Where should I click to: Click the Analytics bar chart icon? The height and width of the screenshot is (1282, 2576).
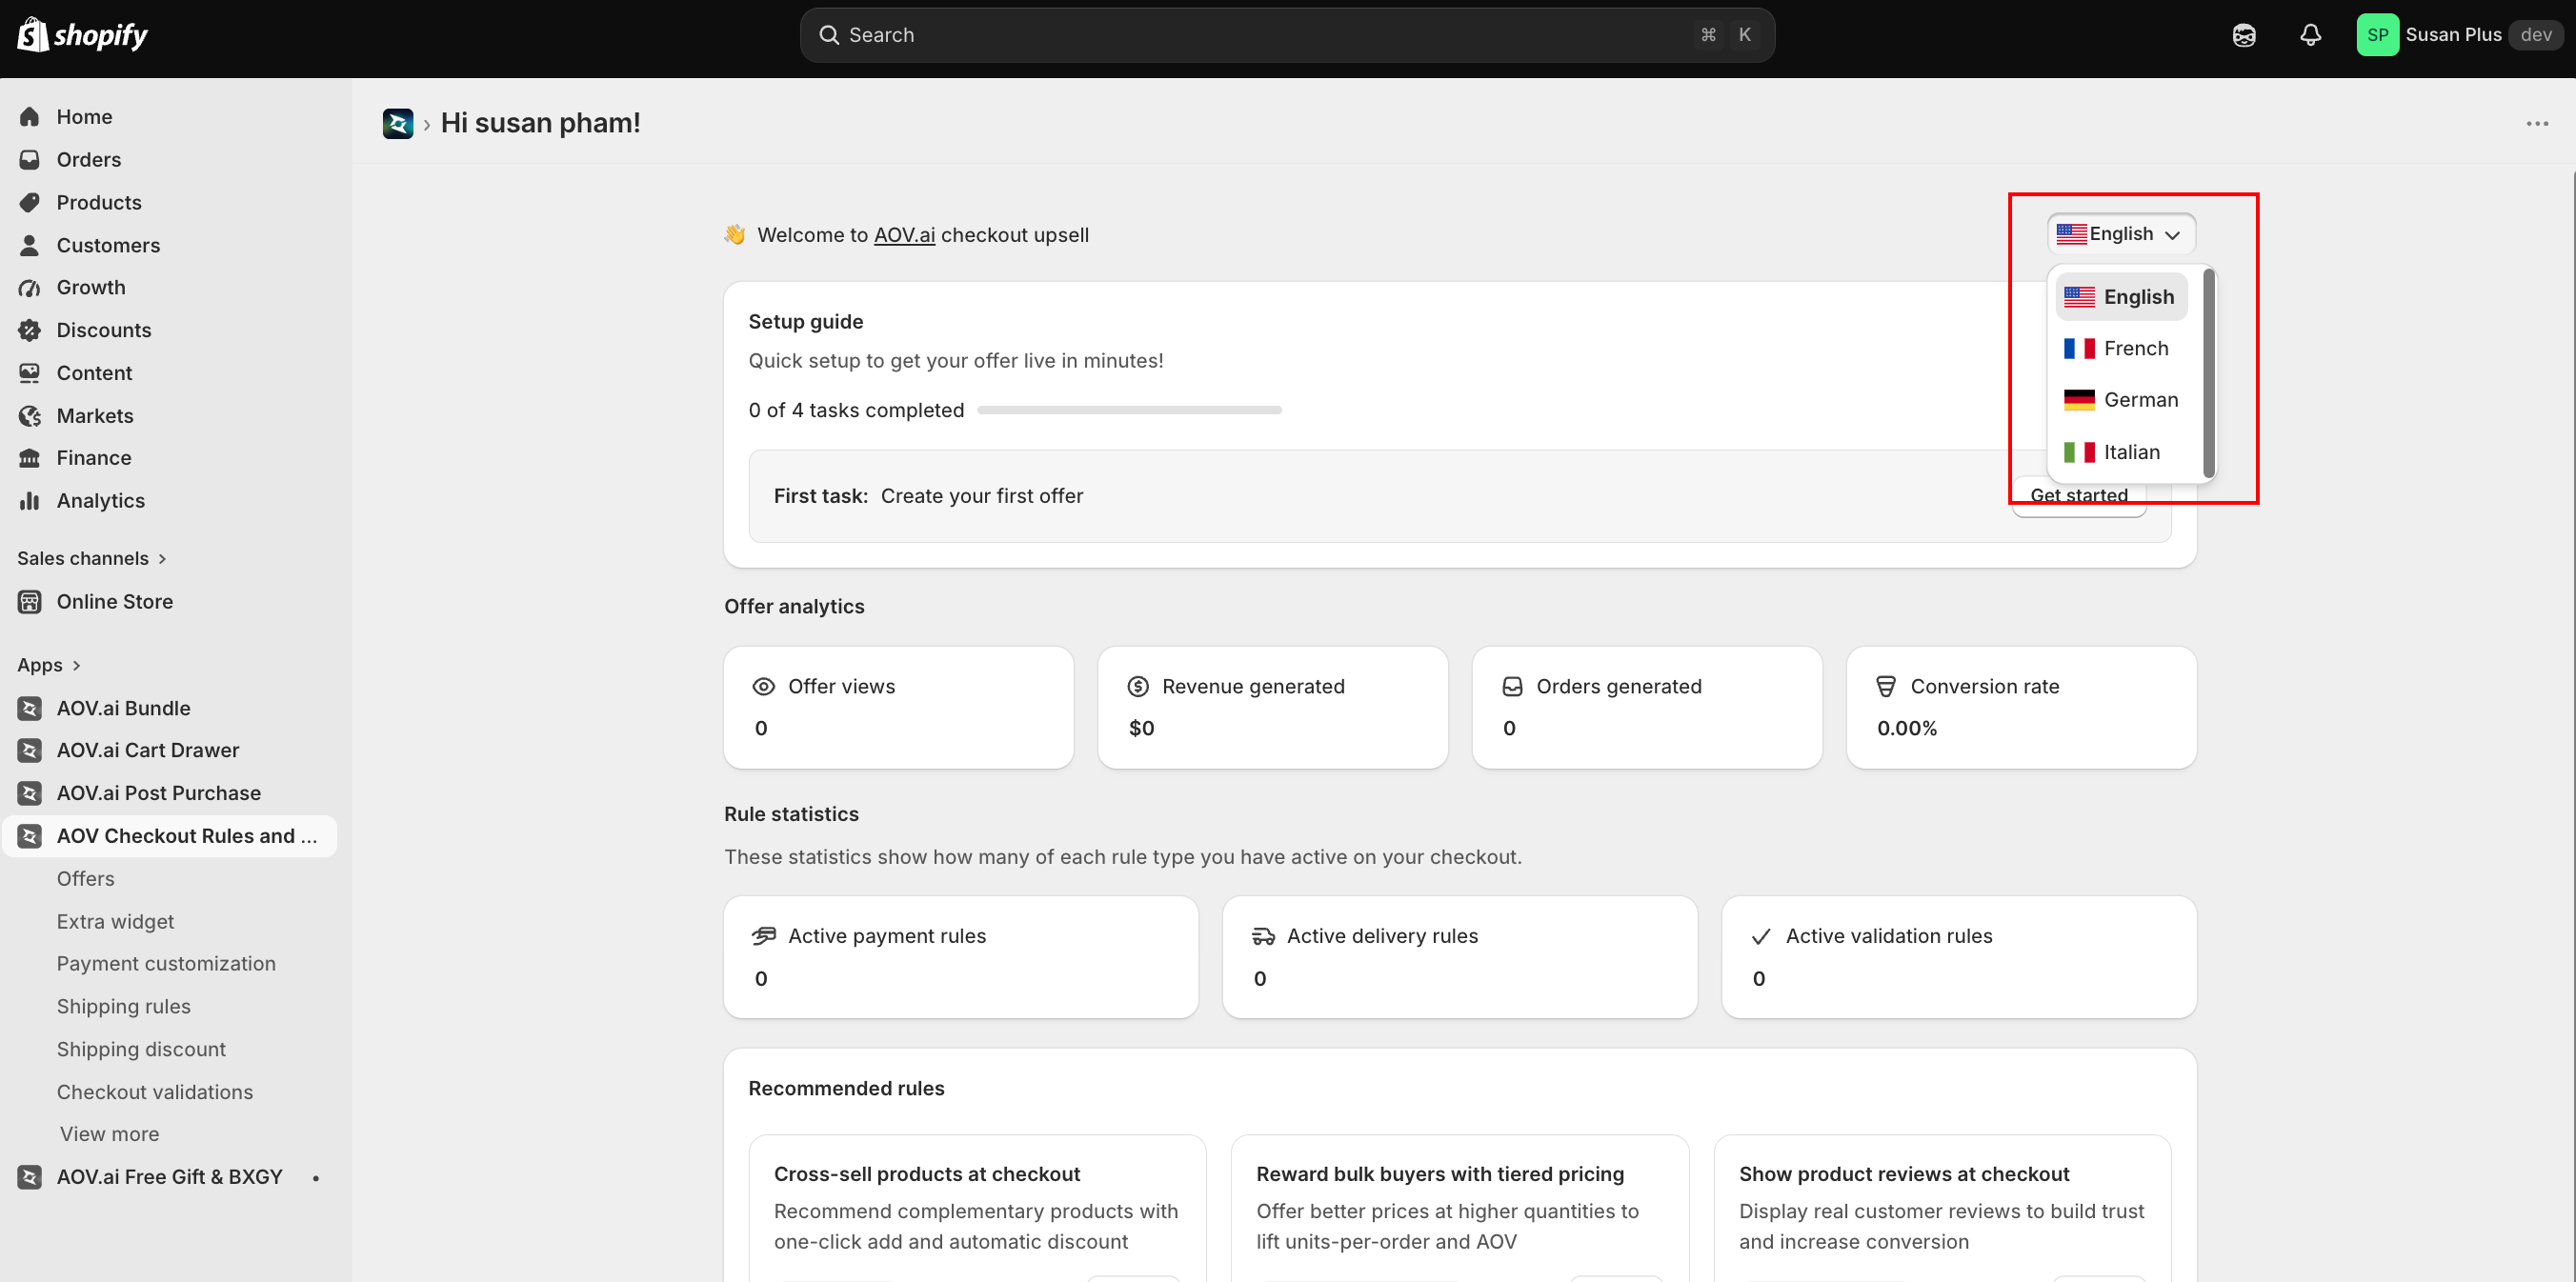pos(30,501)
